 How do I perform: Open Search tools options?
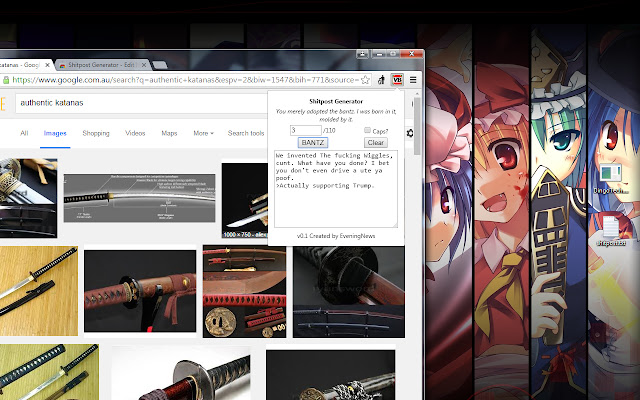pyautogui.click(x=246, y=133)
